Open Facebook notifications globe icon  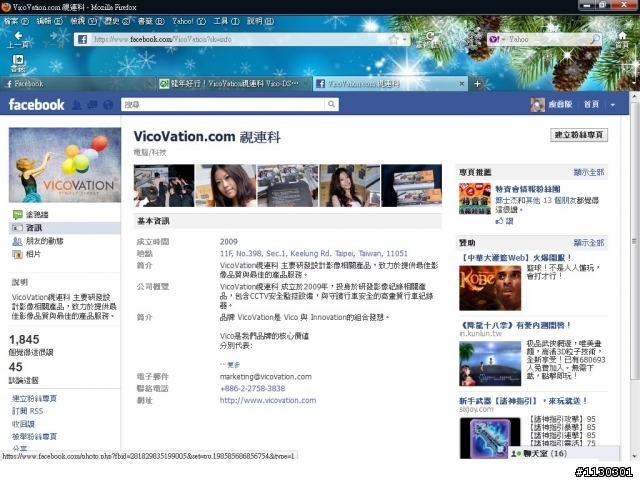click(x=108, y=105)
